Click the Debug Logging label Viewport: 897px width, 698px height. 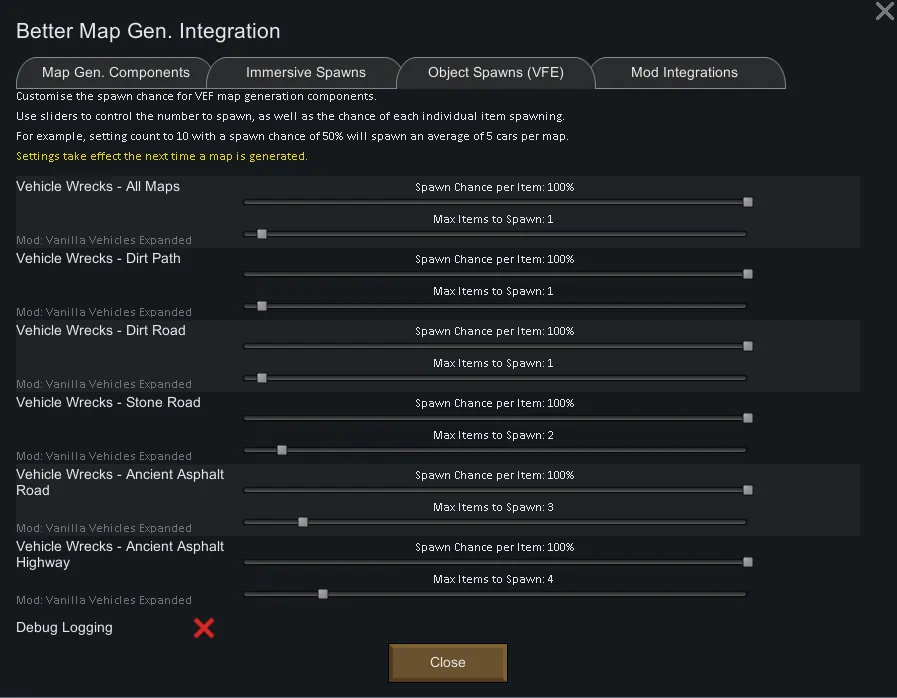(x=65, y=628)
